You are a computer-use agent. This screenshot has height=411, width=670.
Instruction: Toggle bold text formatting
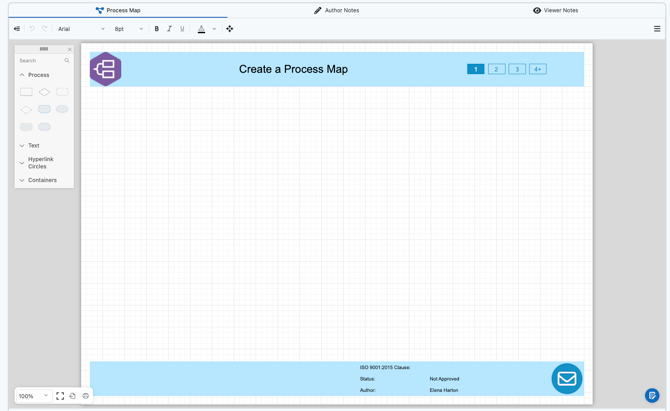(x=157, y=29)
